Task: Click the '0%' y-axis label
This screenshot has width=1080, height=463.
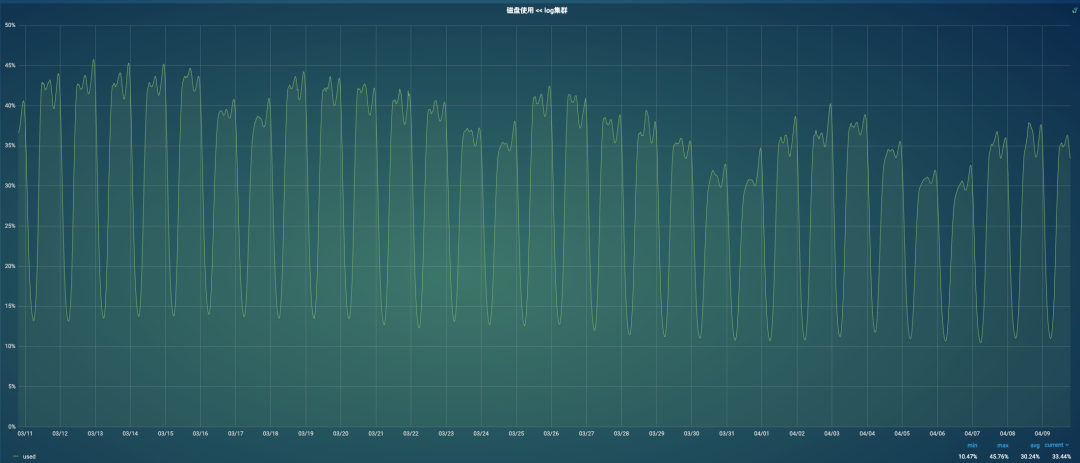Action: [12, 426]
